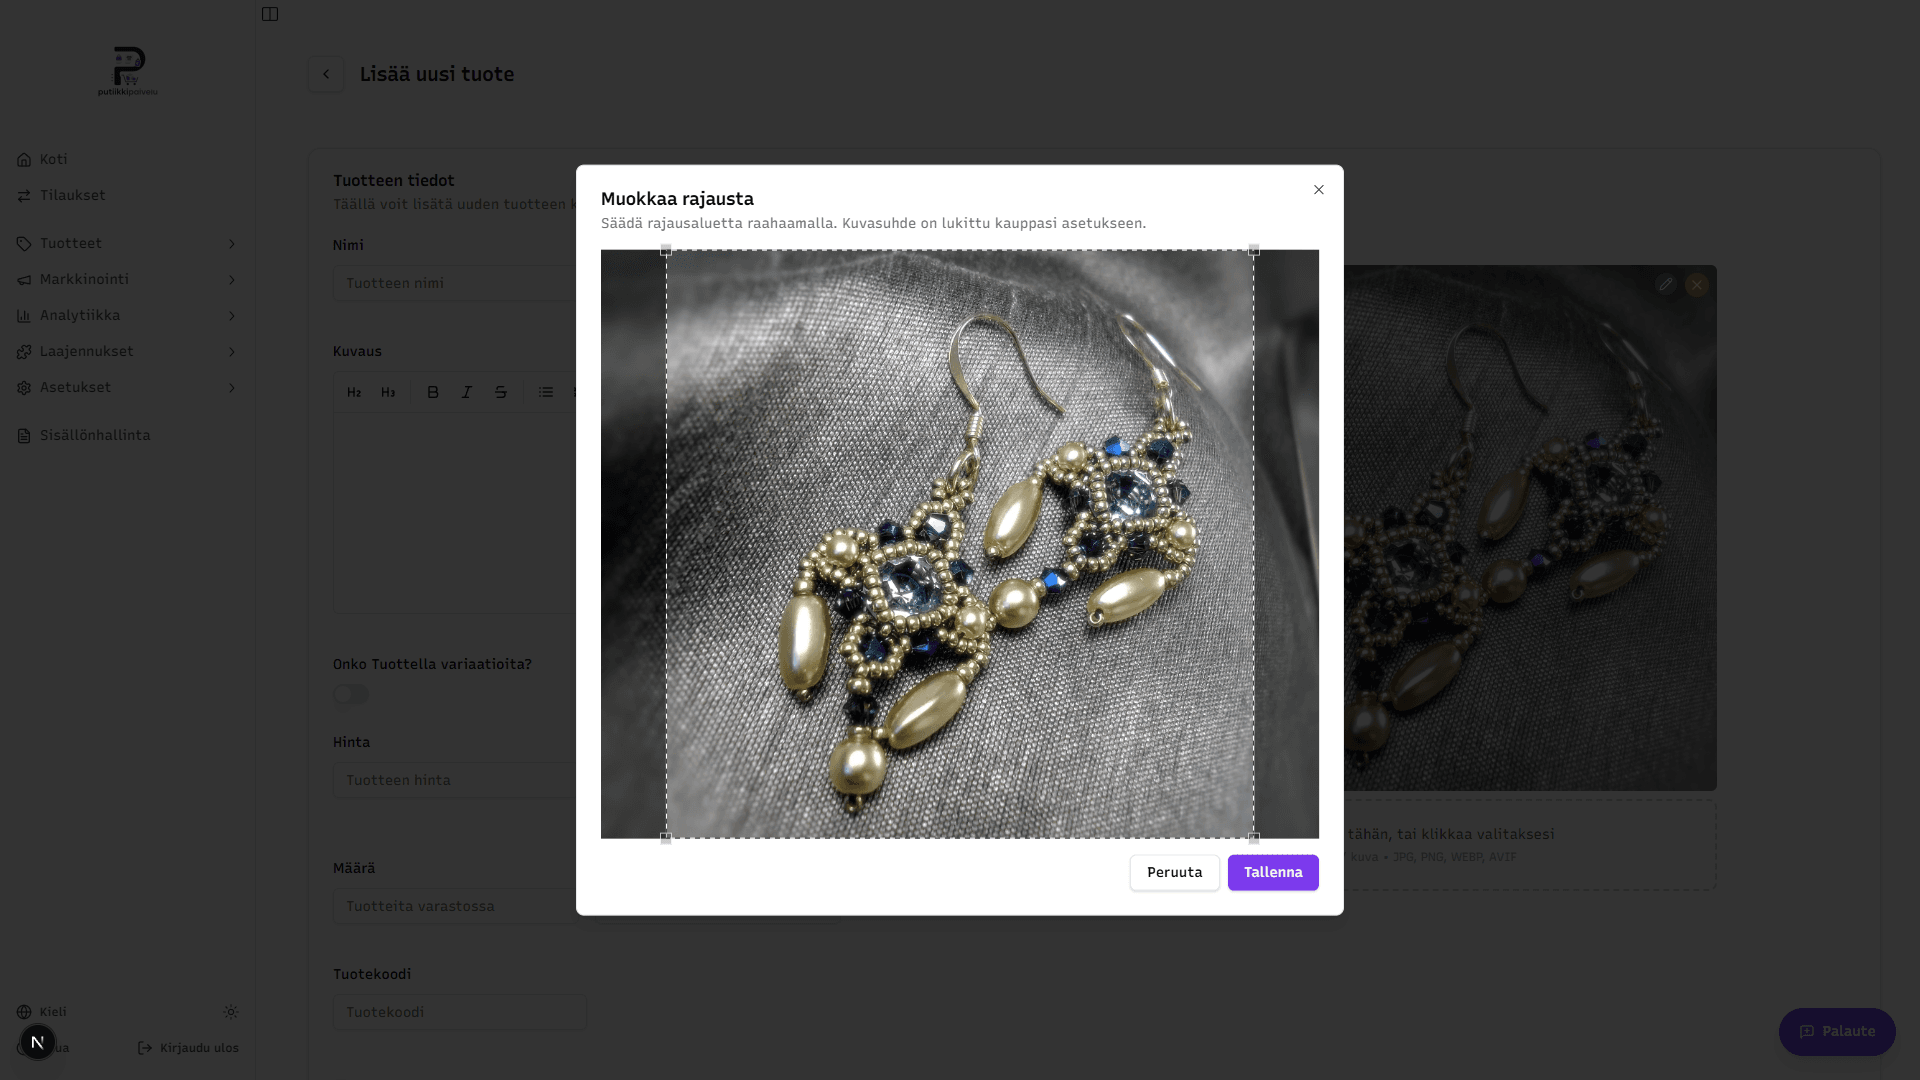Image resolution: width=1920 pixels, height=1080 pixels.
Task: Remove the uploaded image with X icon
Action: [1697, 285]
